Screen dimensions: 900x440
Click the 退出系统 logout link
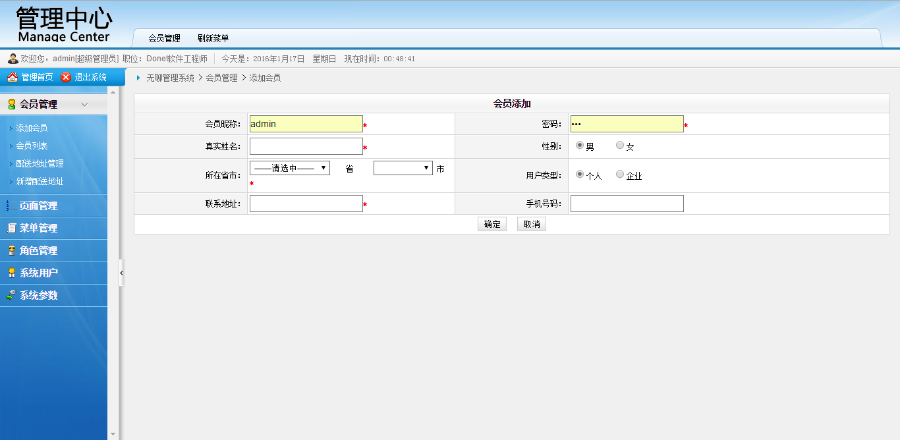tap(90, 77)
